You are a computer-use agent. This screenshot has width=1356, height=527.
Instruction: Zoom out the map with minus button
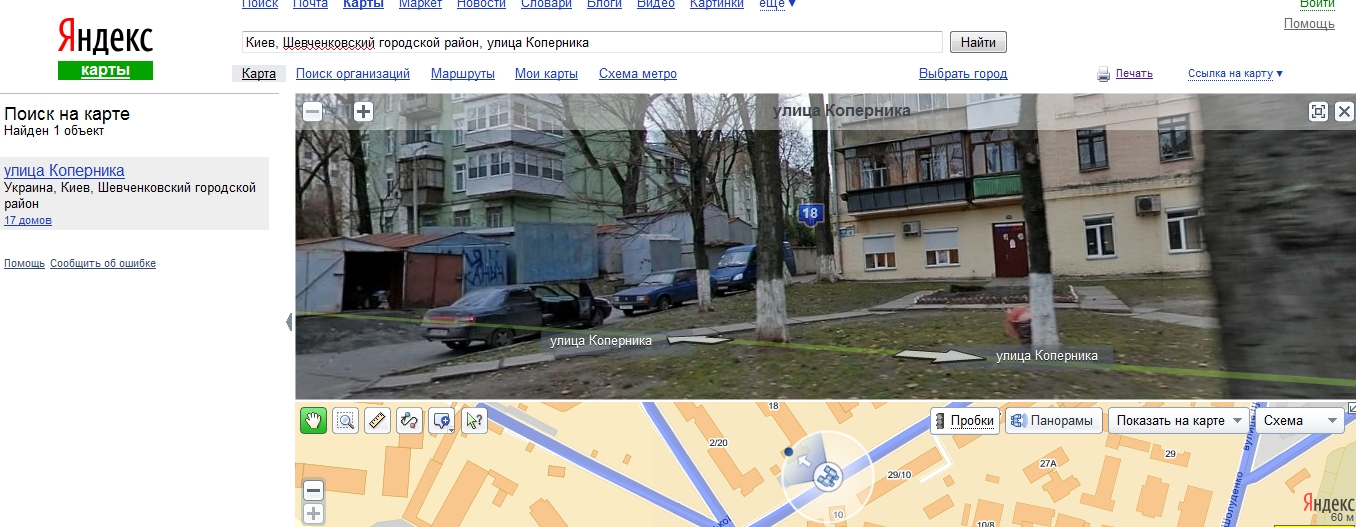tap(313, 491)
